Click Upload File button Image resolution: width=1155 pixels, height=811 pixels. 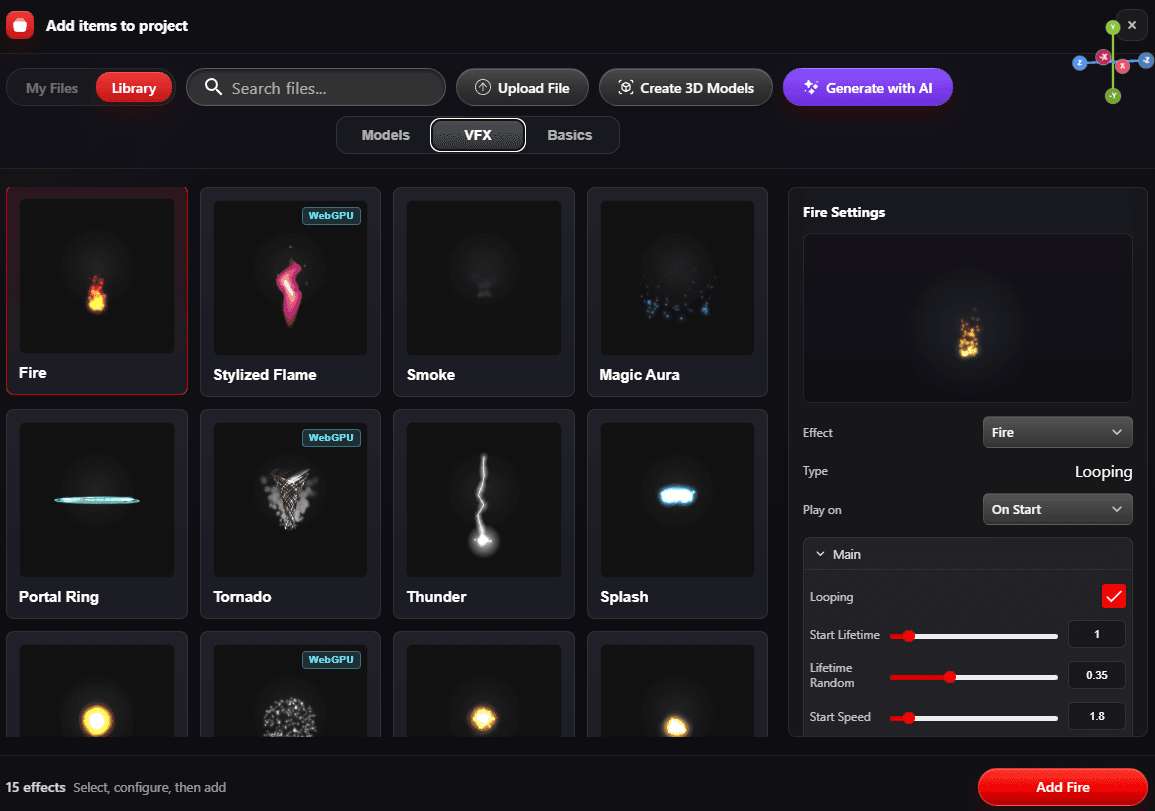pyautogui.click(x=522, y=87)
